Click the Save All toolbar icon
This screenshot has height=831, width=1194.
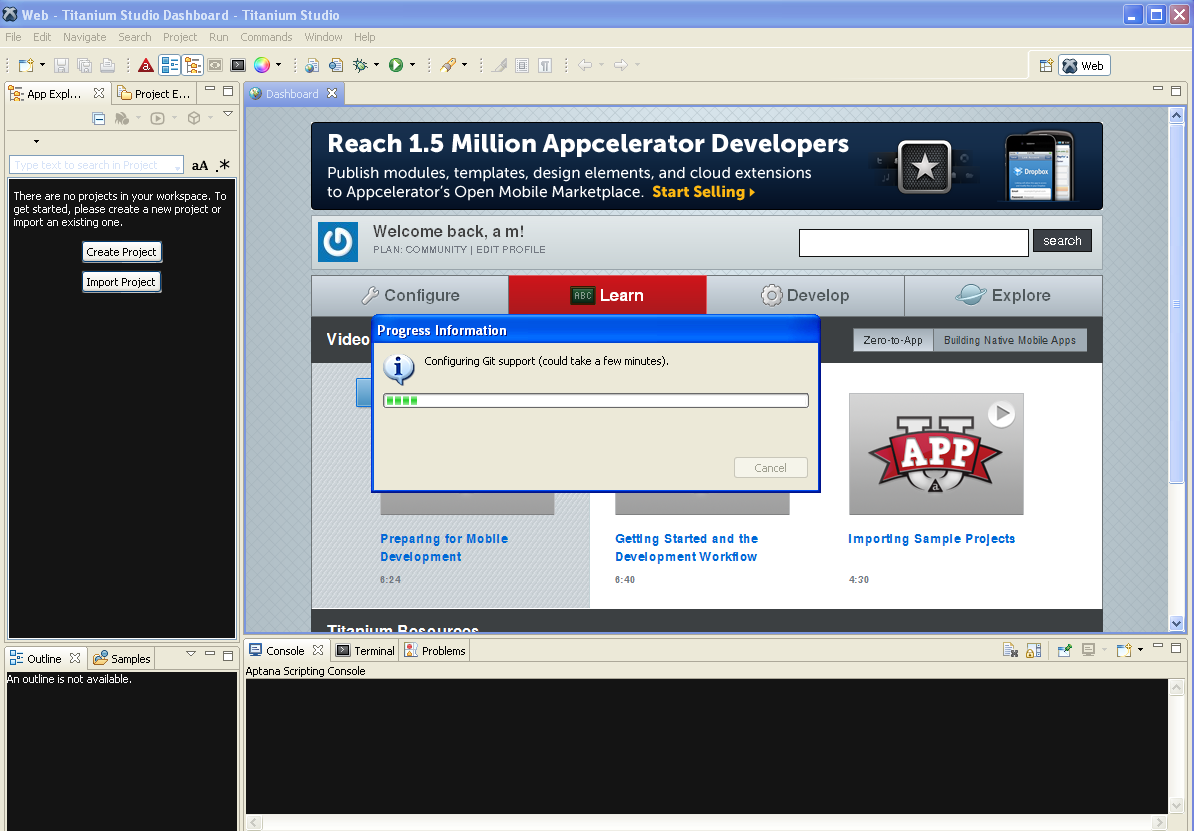[x=85, y=66]
